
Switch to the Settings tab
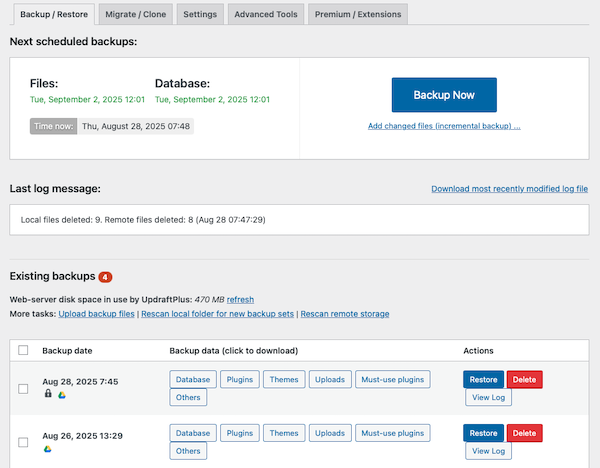200,15
